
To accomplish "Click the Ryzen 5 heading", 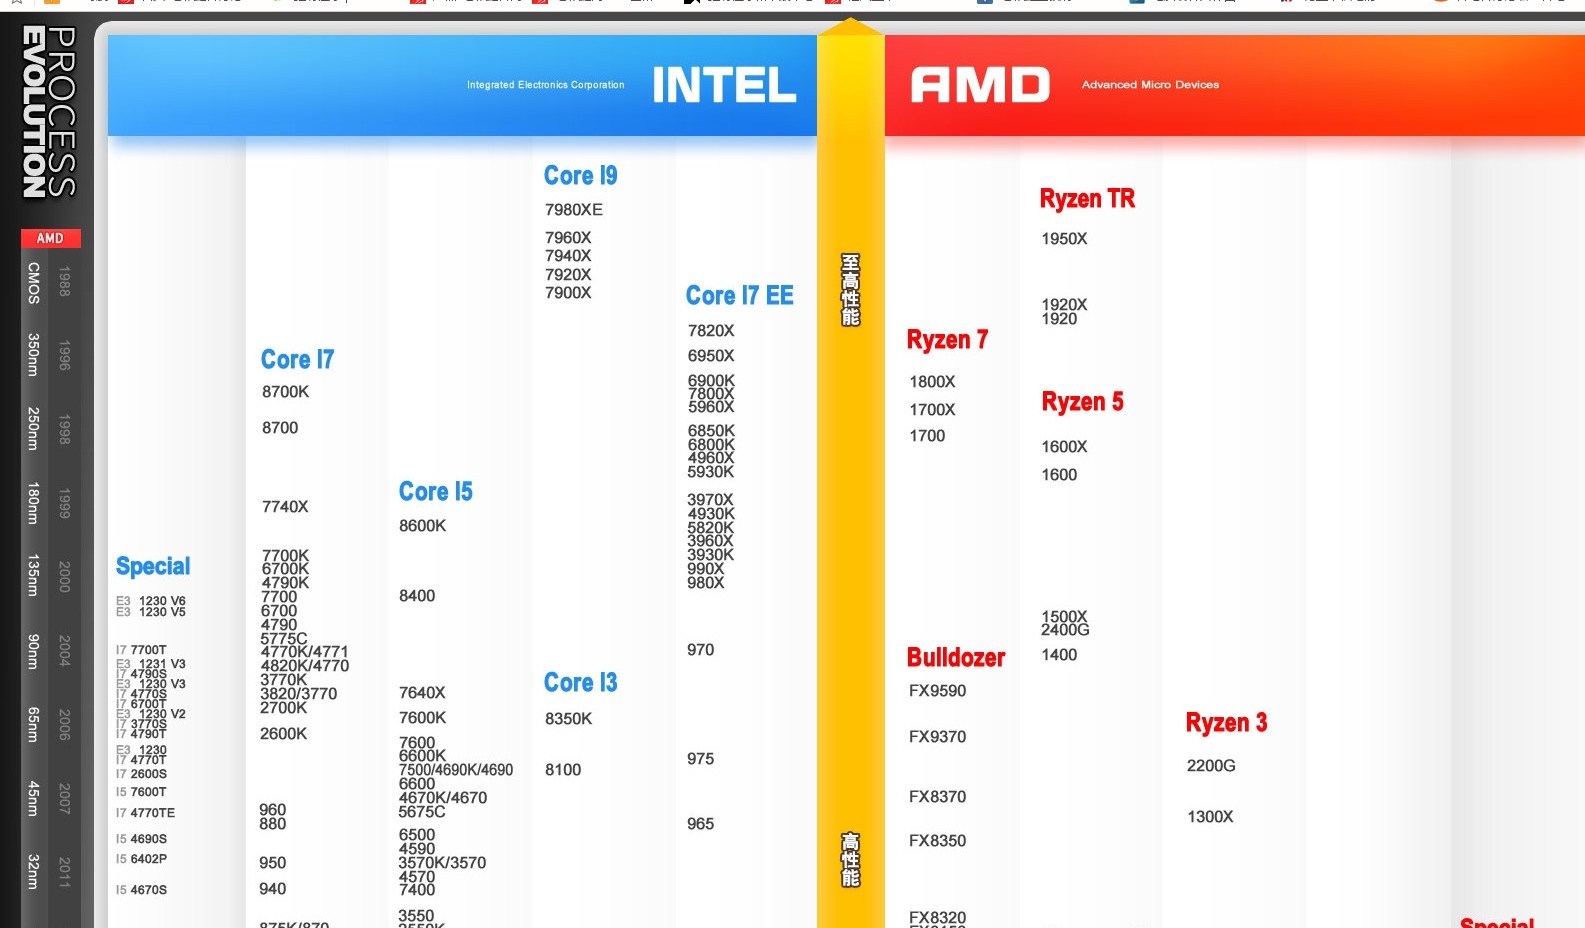I will click(1082, 402).
